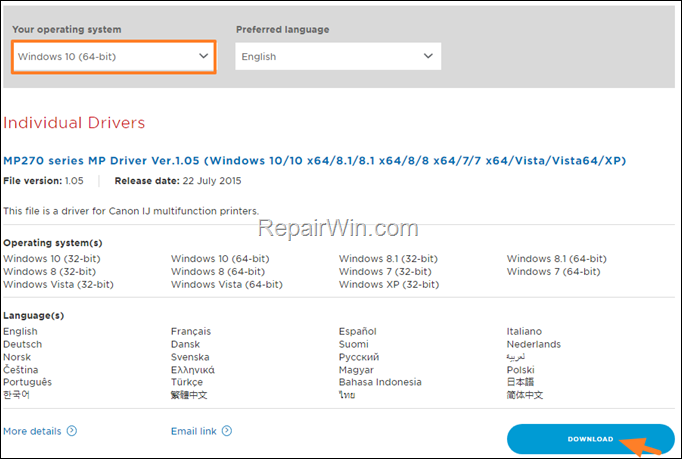The height and width of the screenshot is (459, 682).
Task: Click Bahasa Indonesia in the language list
Action: point(380,382)
